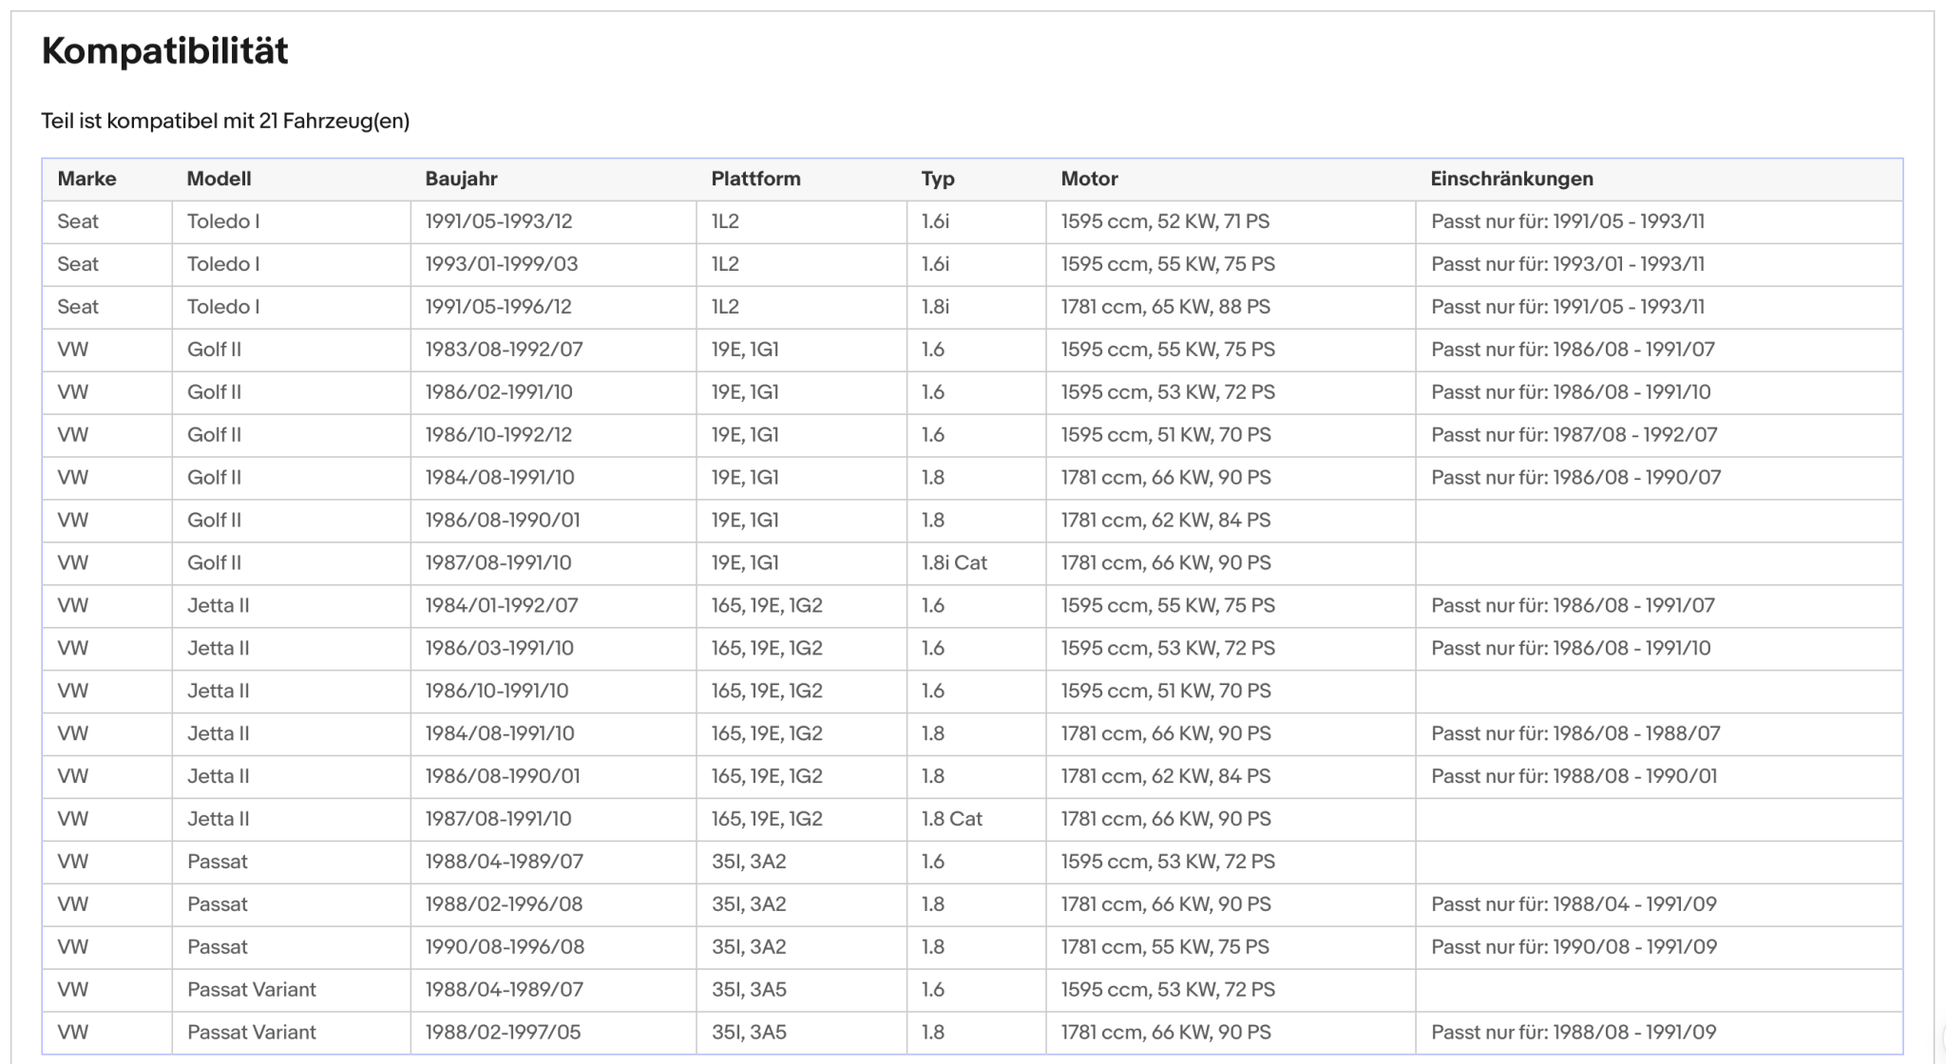
Task: Select the Typ column header
Action: (x=937, y=179)
